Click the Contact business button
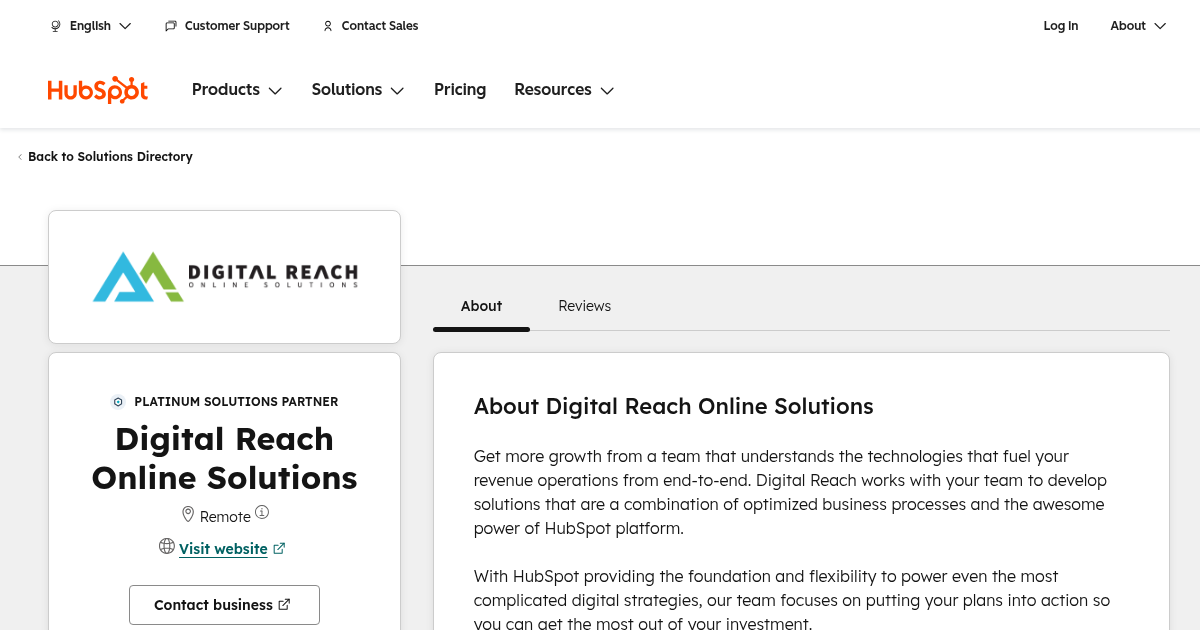Image resolution: width=1200 pixels, height=630 pixels. [x=224, y=605]
